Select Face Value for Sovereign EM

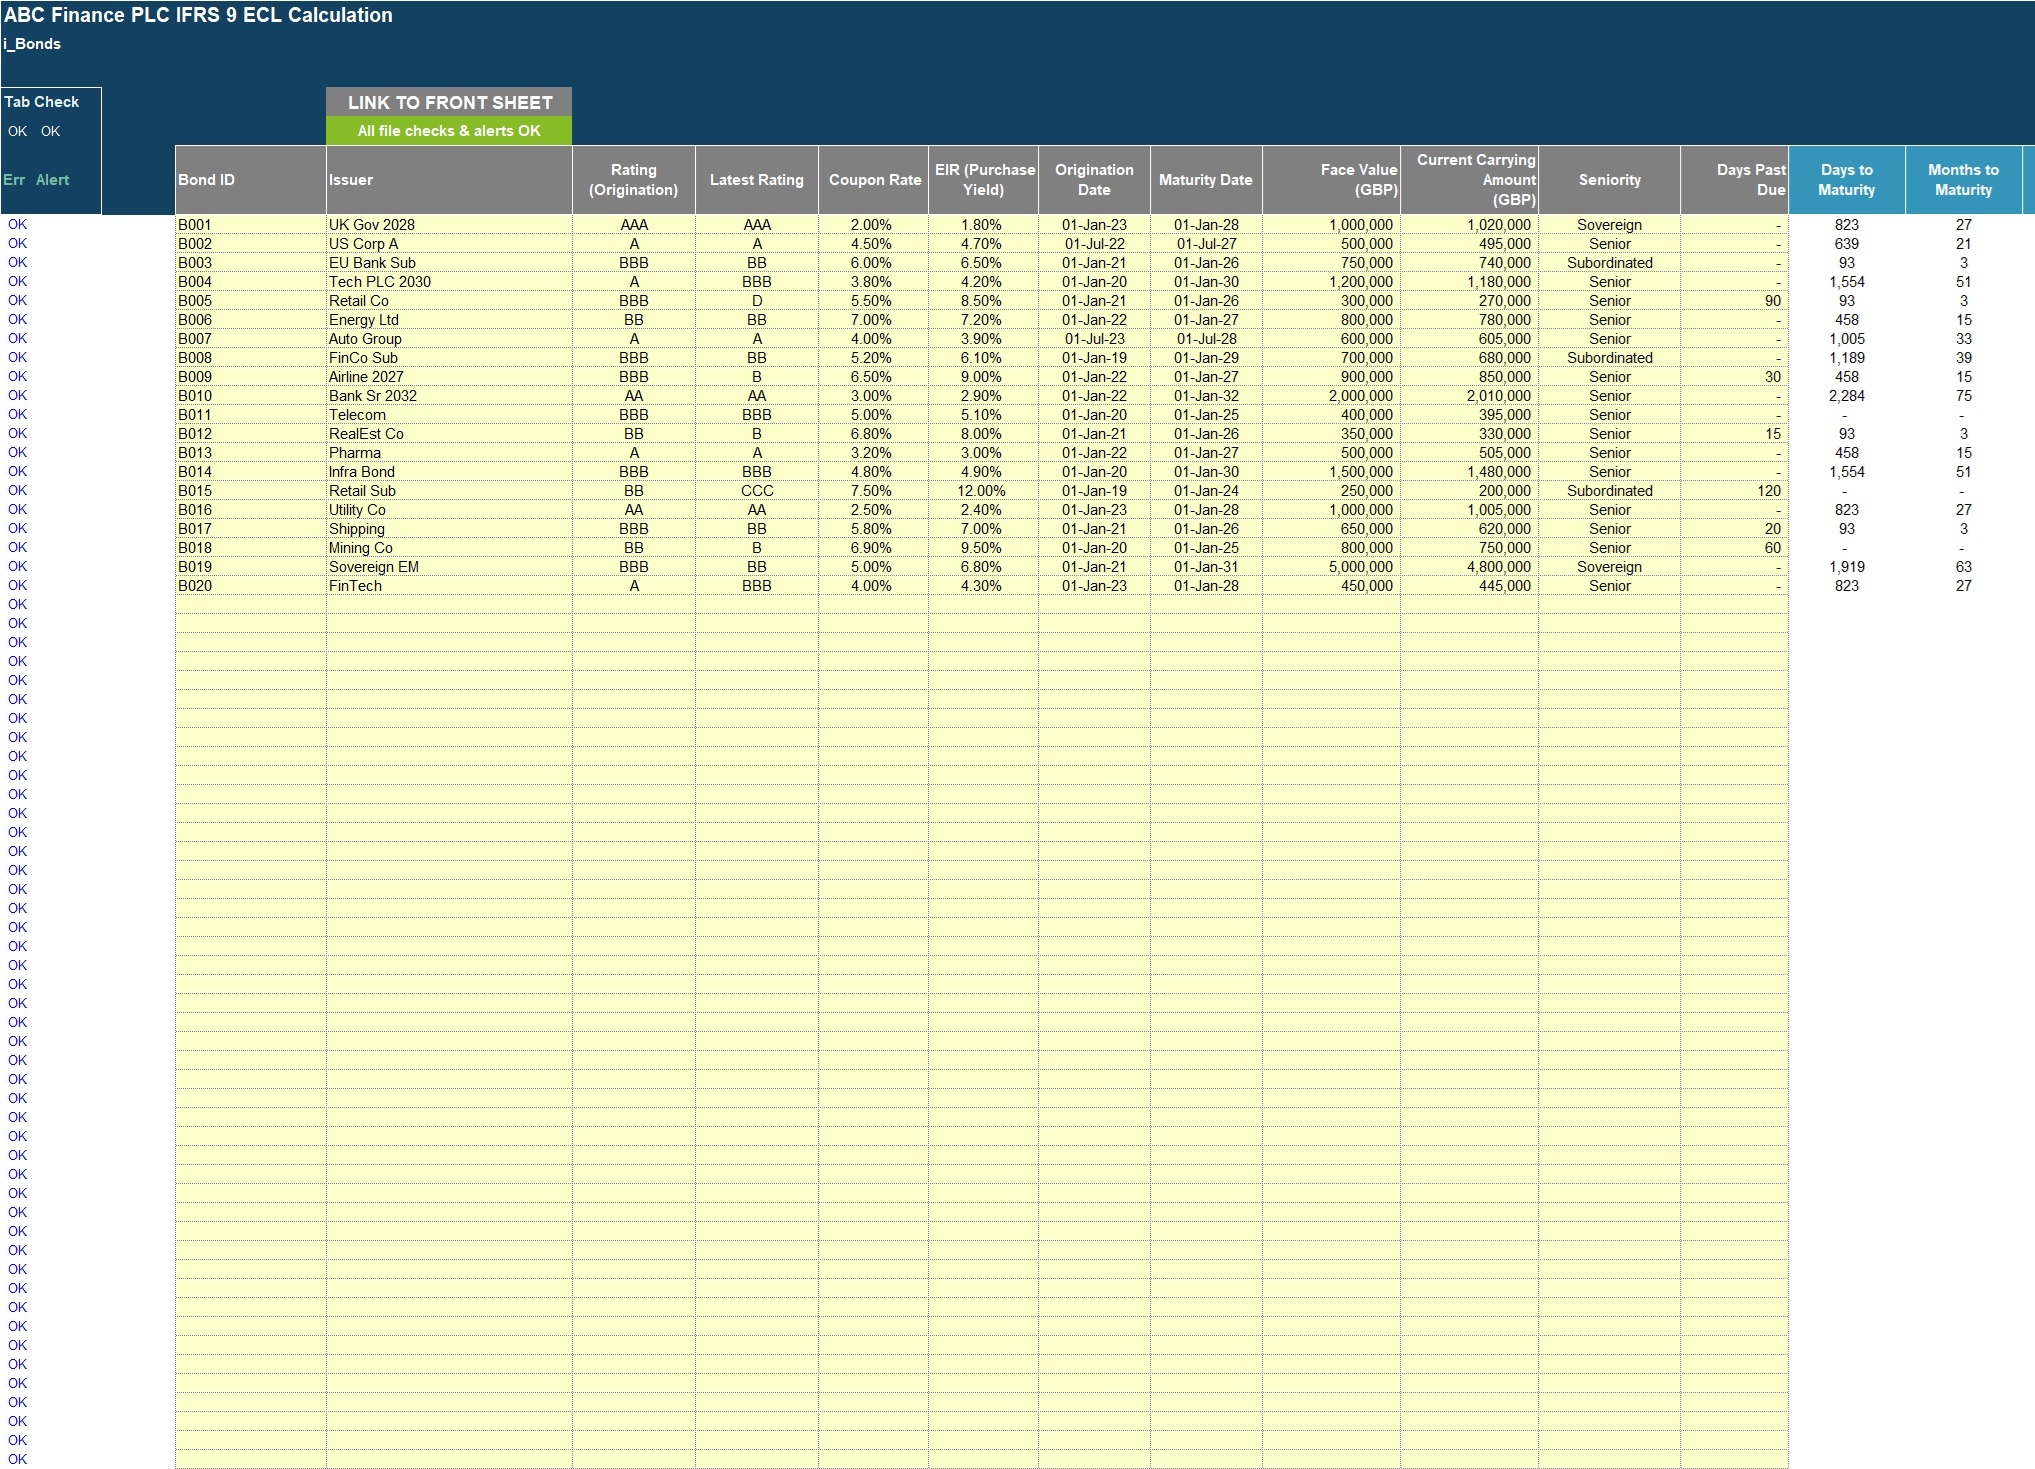click(1360, 566)
